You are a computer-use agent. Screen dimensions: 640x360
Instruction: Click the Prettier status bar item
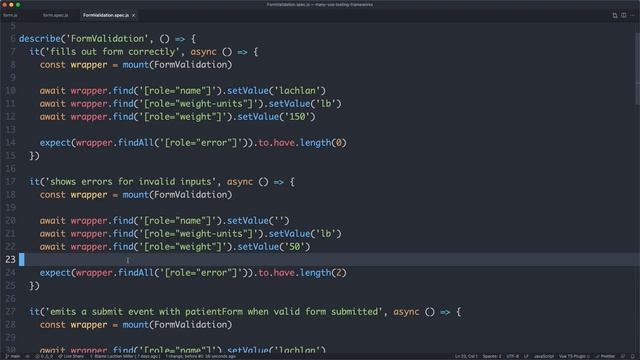[x=605, y=356]
